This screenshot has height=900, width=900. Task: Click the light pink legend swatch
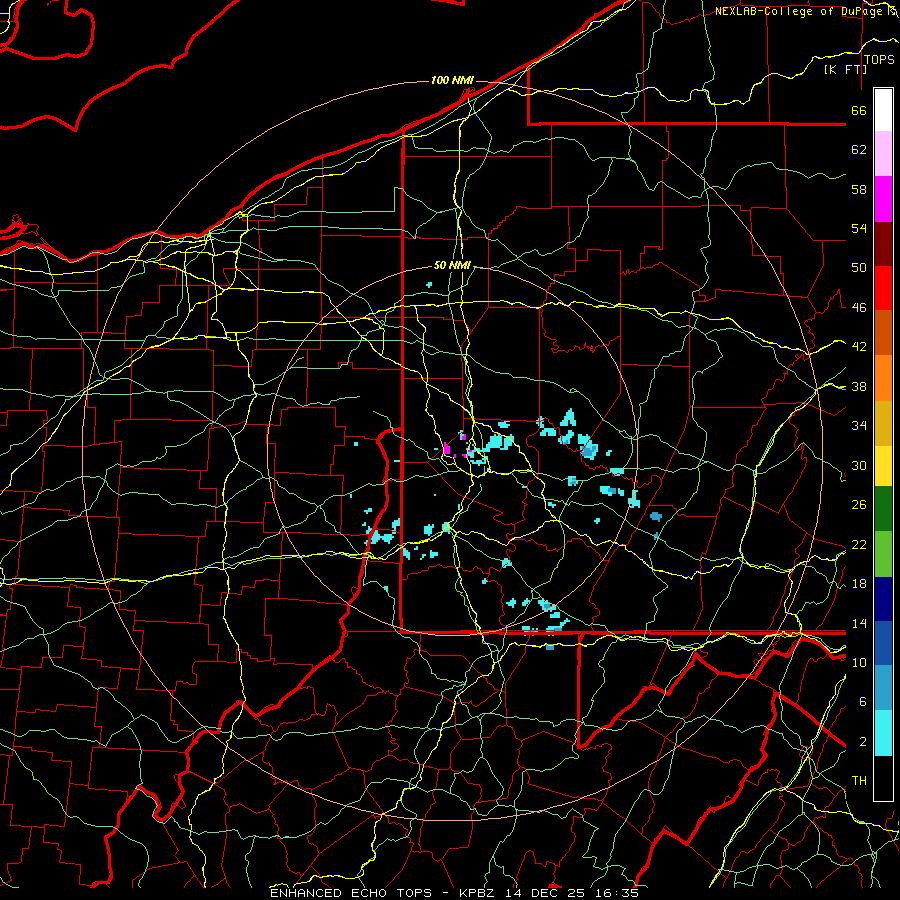883,154
